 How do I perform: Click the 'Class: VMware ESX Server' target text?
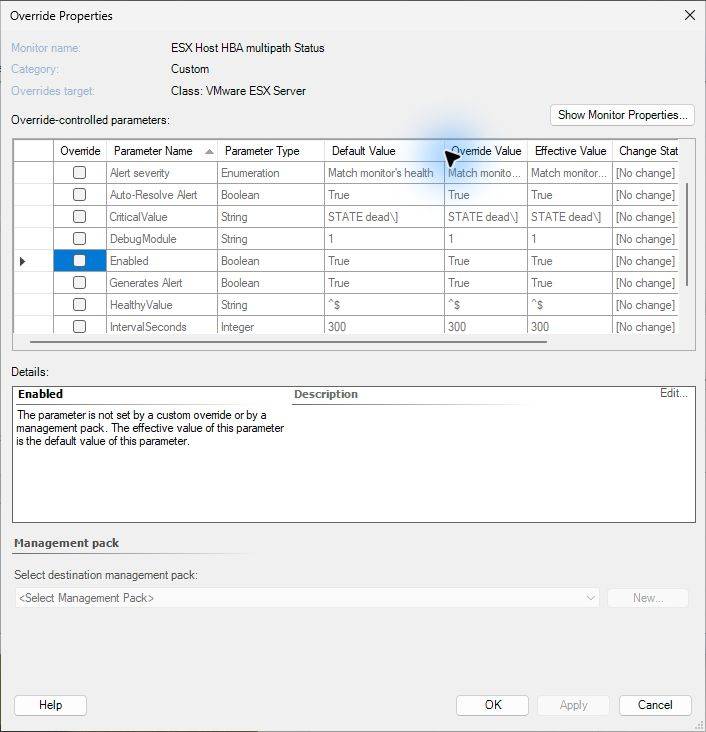238,91
